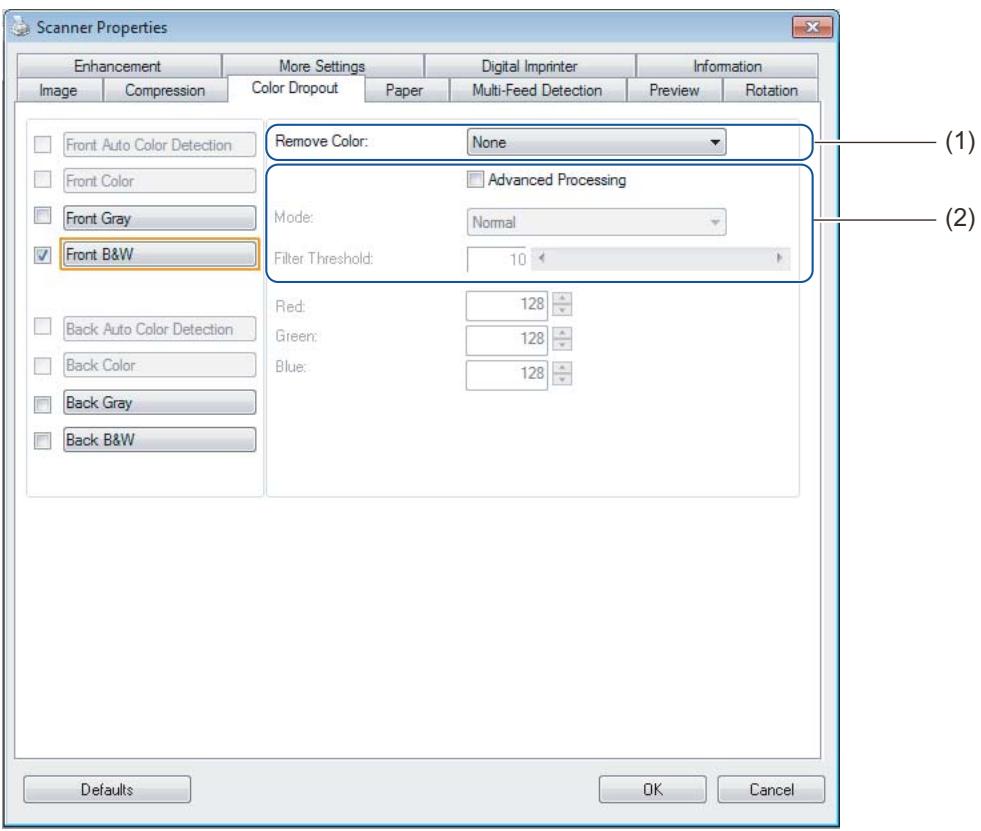Click the Cancel button

[771, 790]
